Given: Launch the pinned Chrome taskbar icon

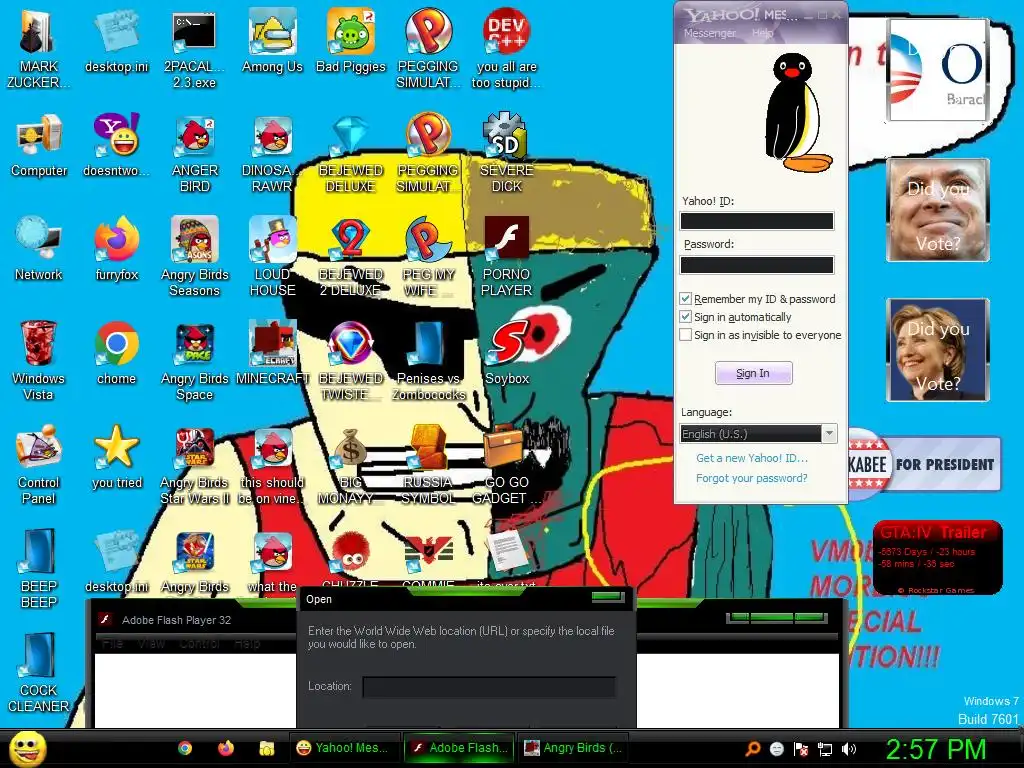Looking at the screenshot, I should coord(185,748).
